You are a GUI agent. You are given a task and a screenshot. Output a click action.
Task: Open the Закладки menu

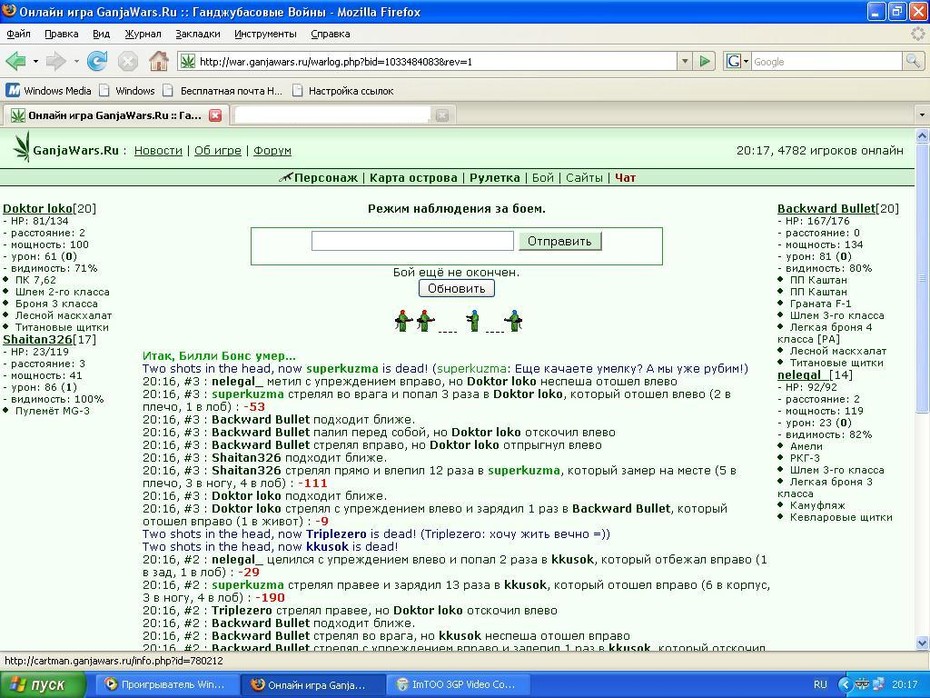(198, 34)
